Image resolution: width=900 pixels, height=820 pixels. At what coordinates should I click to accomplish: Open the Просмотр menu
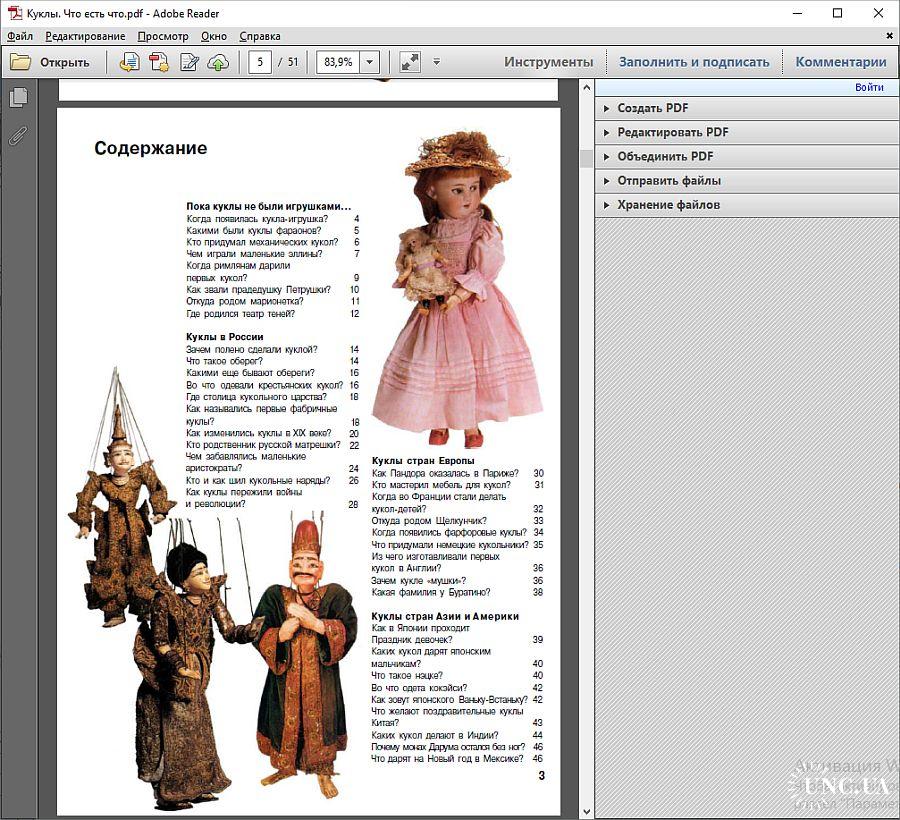coord(163,36)
